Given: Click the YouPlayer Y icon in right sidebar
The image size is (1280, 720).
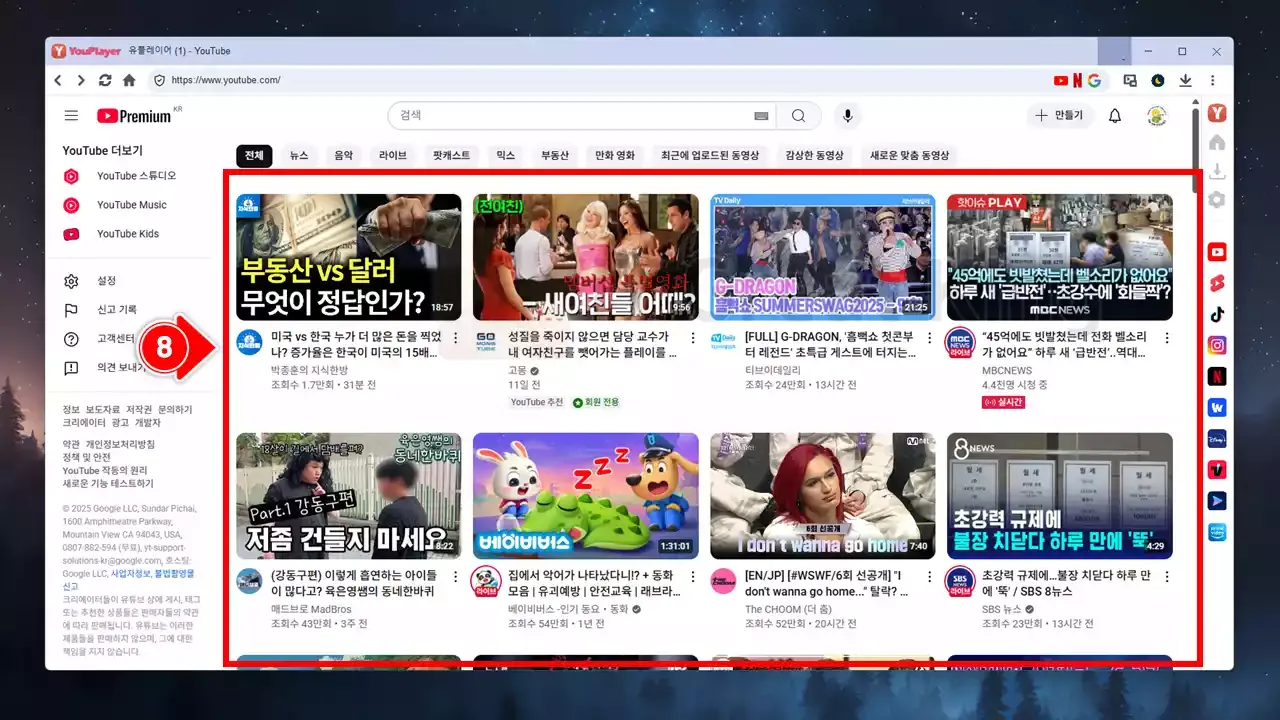Looking at the screenshot, I should coord(1217,113).
